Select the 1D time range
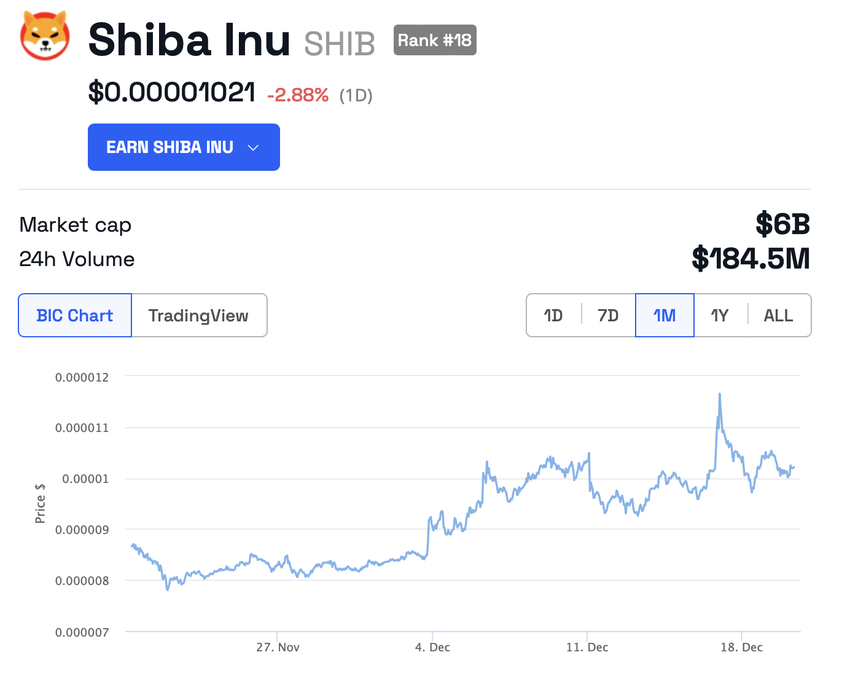The height and width of the screenshot is (687, 850). click(553, 315)
